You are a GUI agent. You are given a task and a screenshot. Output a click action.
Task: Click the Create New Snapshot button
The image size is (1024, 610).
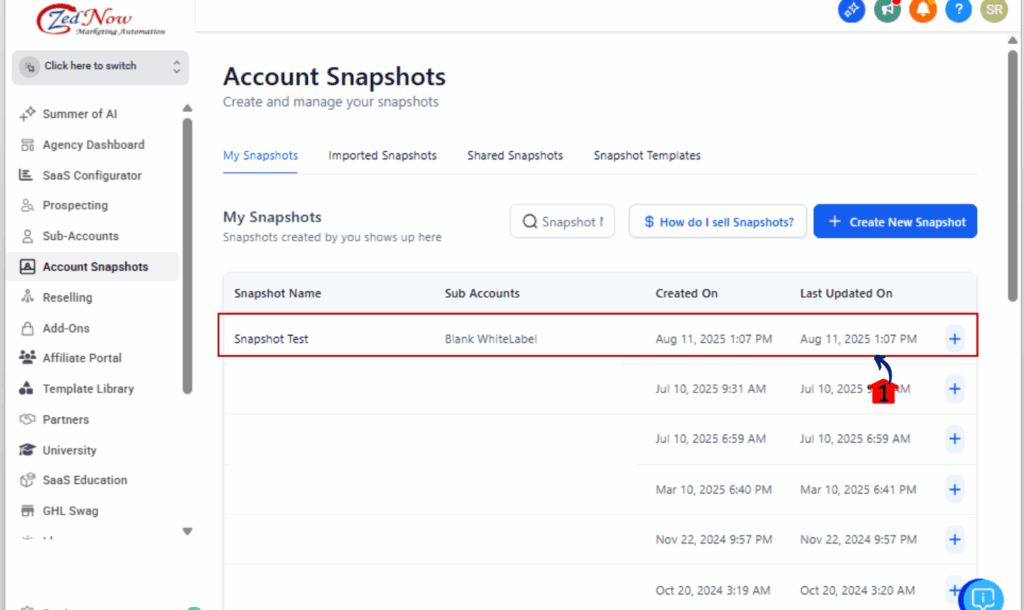pos(895,221)
